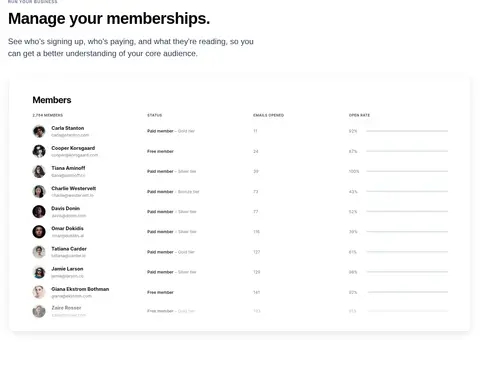
Task: Click Charlie Westervelt's "Paid member – Bronze tier" status
Action: point(173,192)
